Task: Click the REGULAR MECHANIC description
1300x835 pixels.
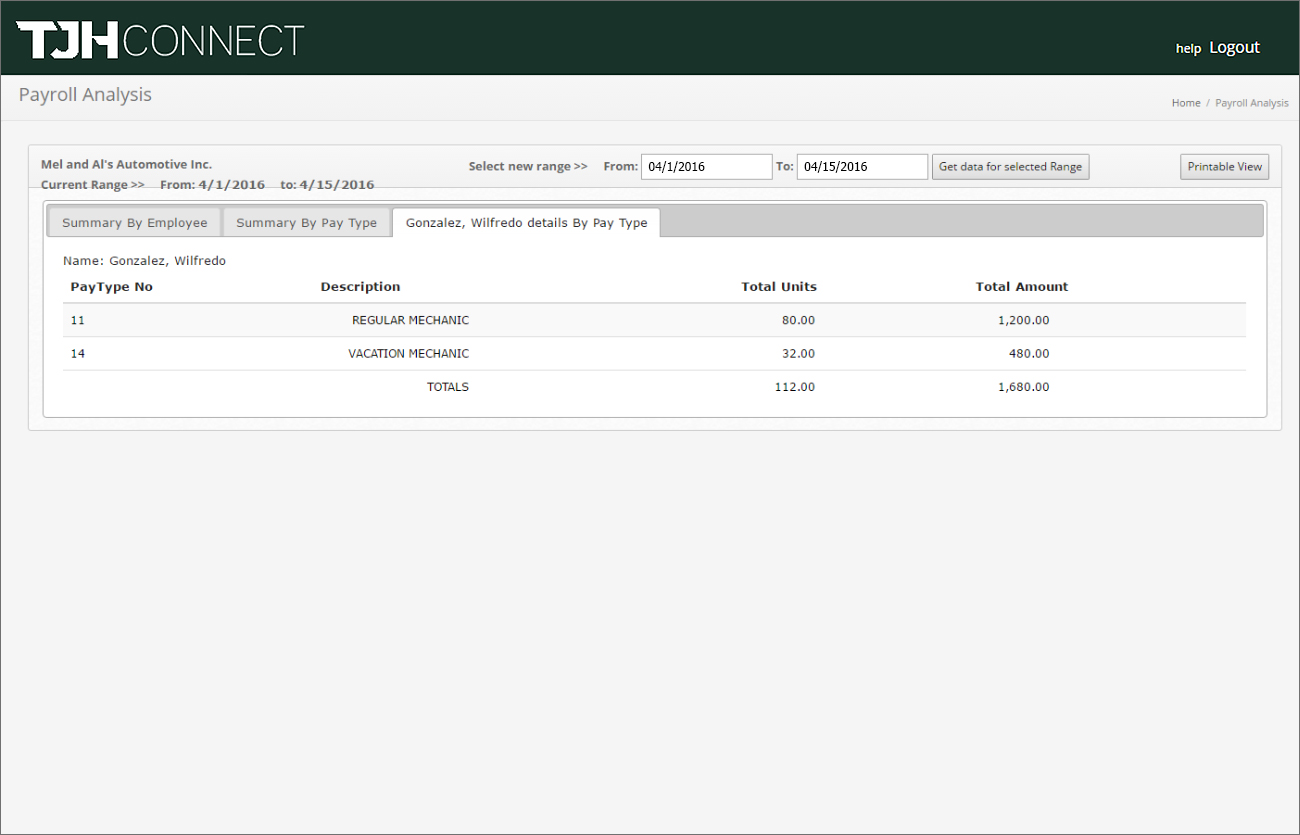Action: (410, 320)
